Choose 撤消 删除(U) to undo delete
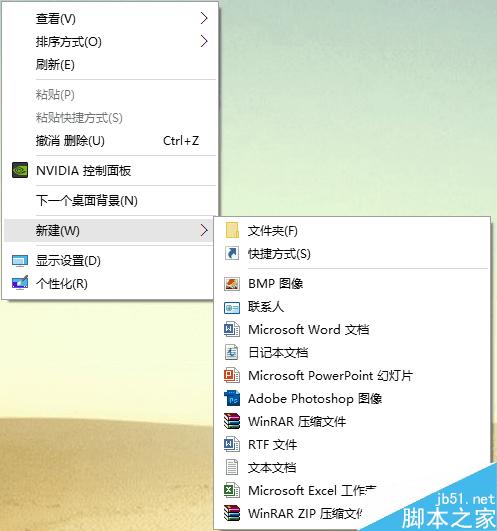The image size is (497, 531). point(110,141)
